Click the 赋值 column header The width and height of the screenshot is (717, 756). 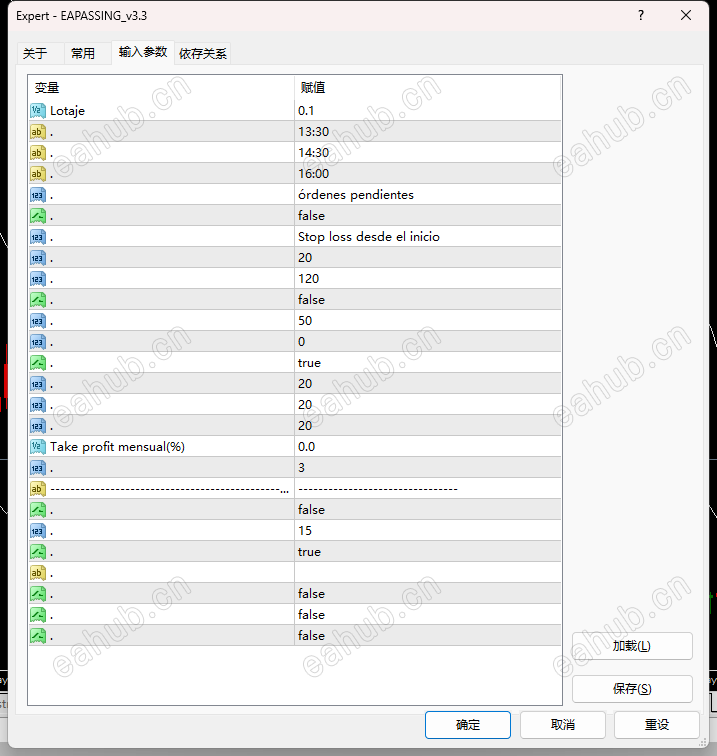(x=313, y=88)
